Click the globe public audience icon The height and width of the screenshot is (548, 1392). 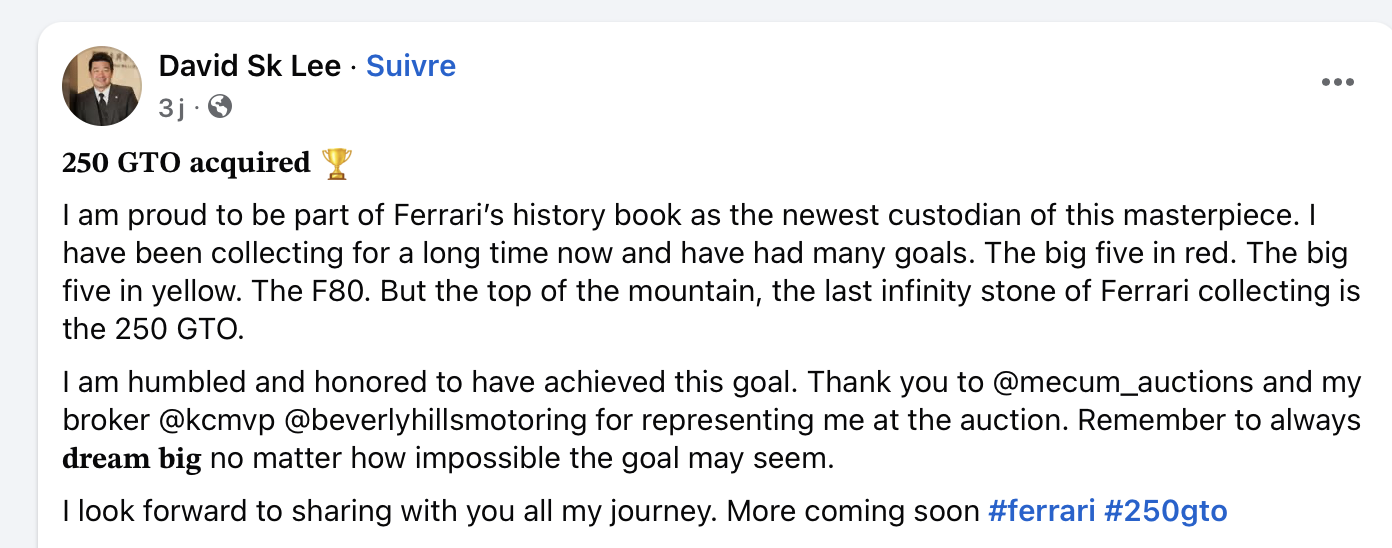219,106
